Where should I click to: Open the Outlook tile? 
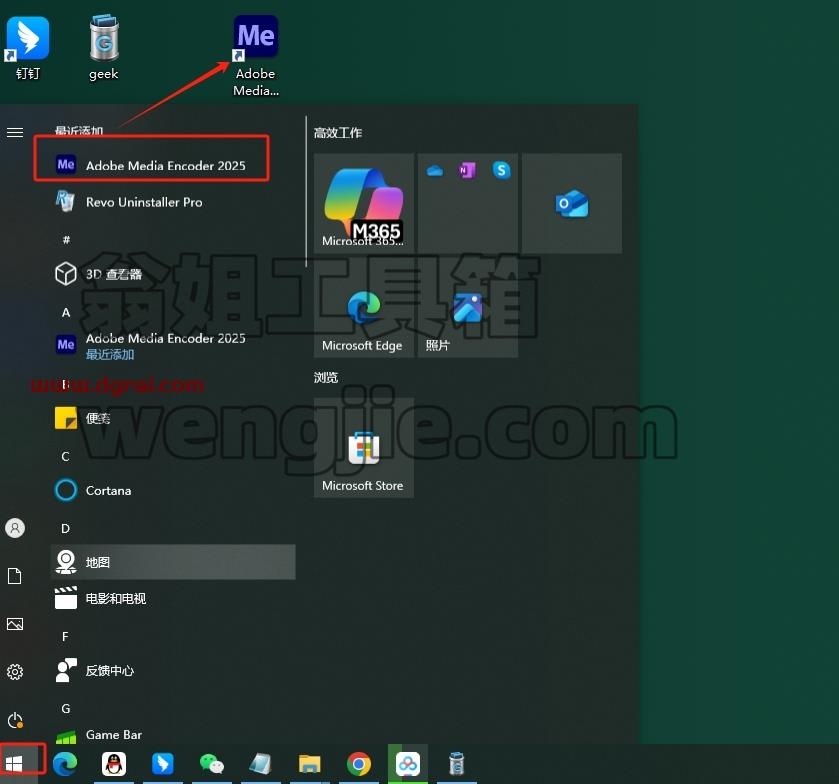571,203
